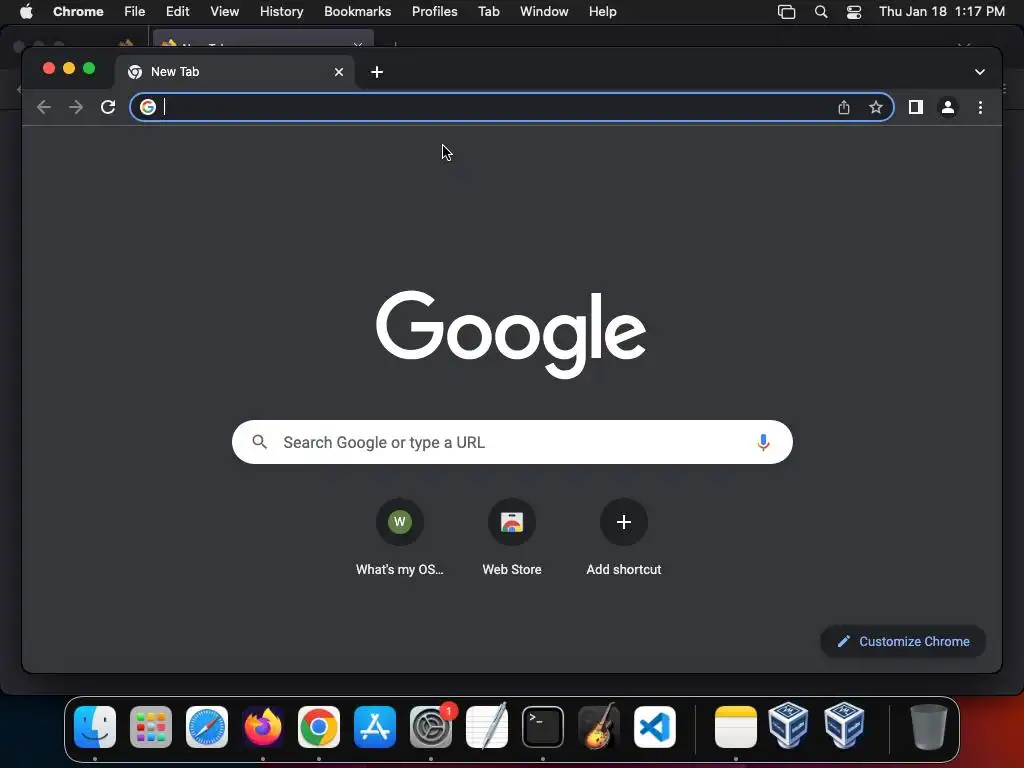Start voice search with microphone icon
Screen dimensions: 1024x768
click(x=763, y=442)
